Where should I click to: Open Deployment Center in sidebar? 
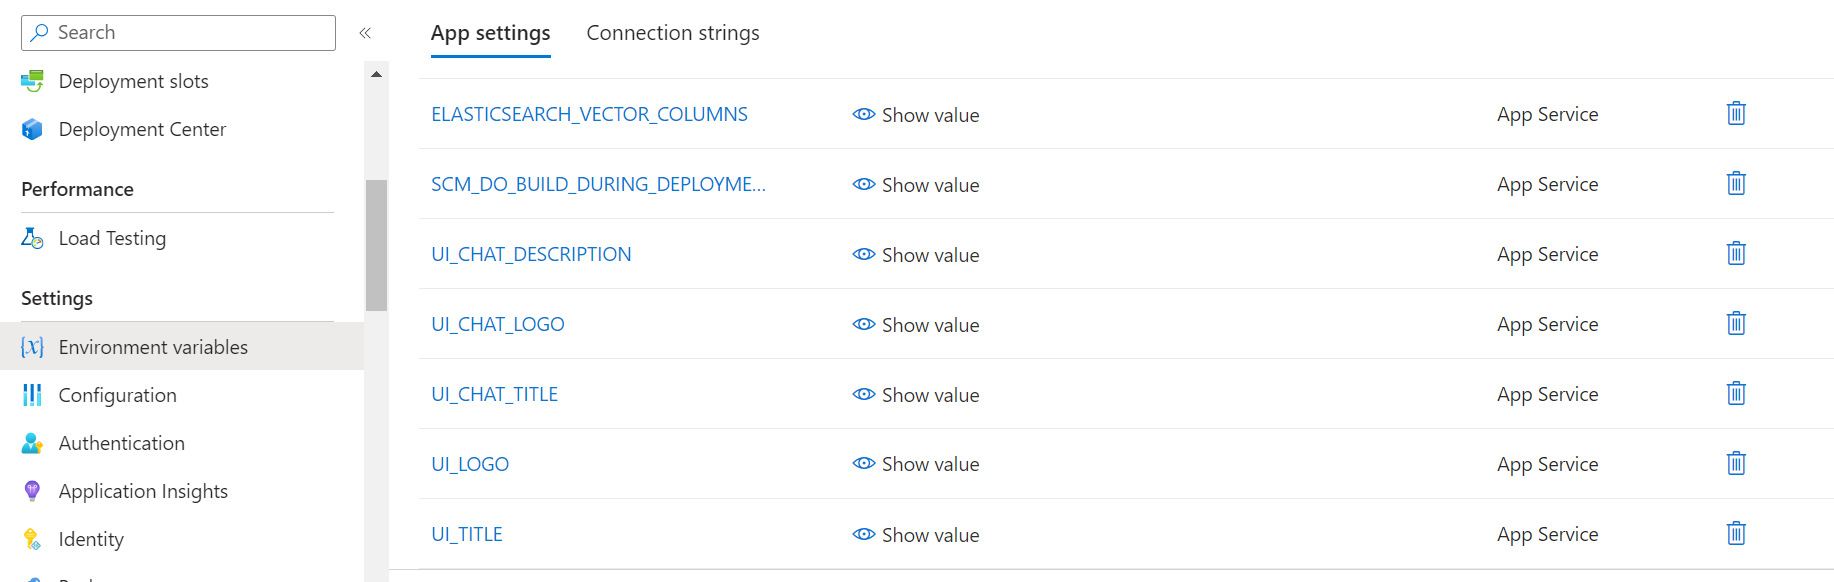click(x=142, y=129)
